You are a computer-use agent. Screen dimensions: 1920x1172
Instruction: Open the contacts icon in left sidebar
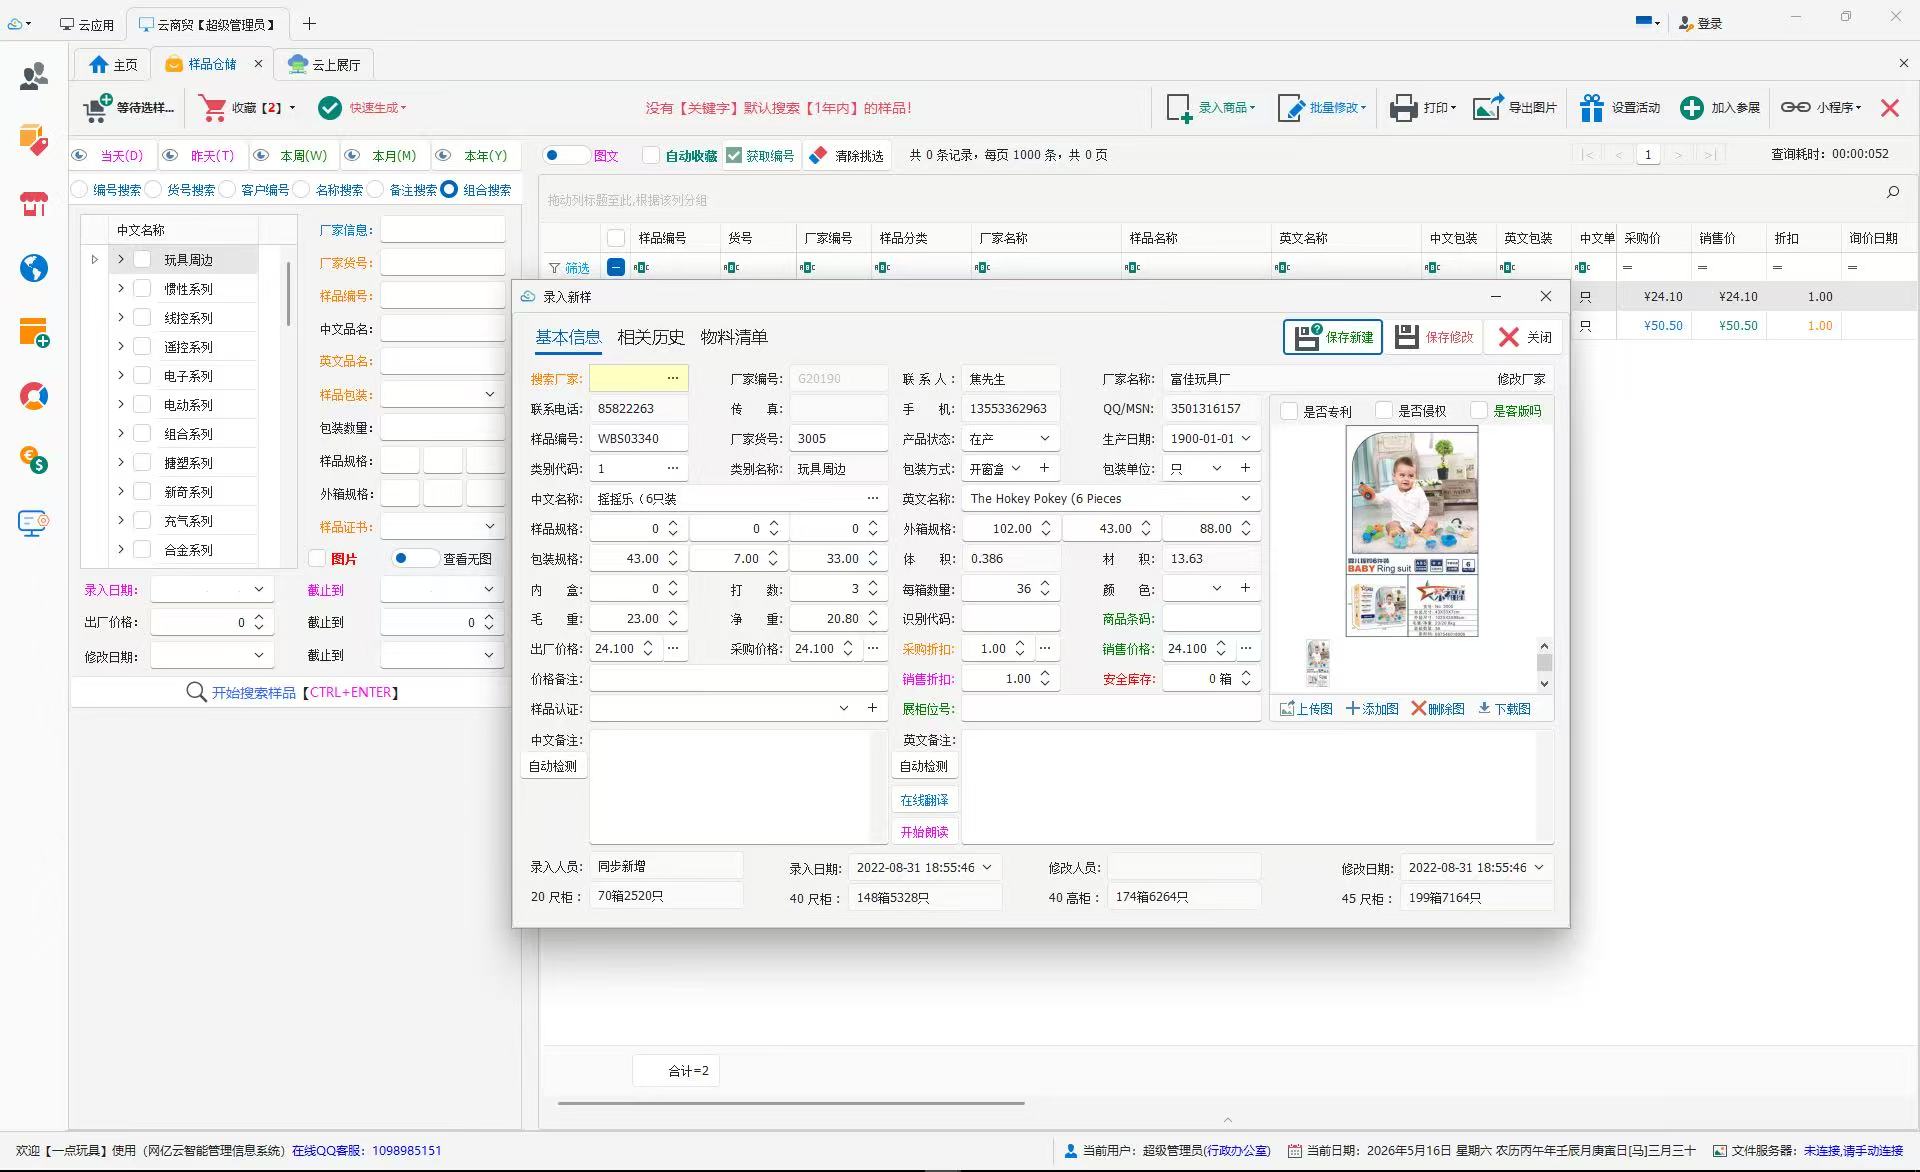pyautogui.click(x=34, y=77)
